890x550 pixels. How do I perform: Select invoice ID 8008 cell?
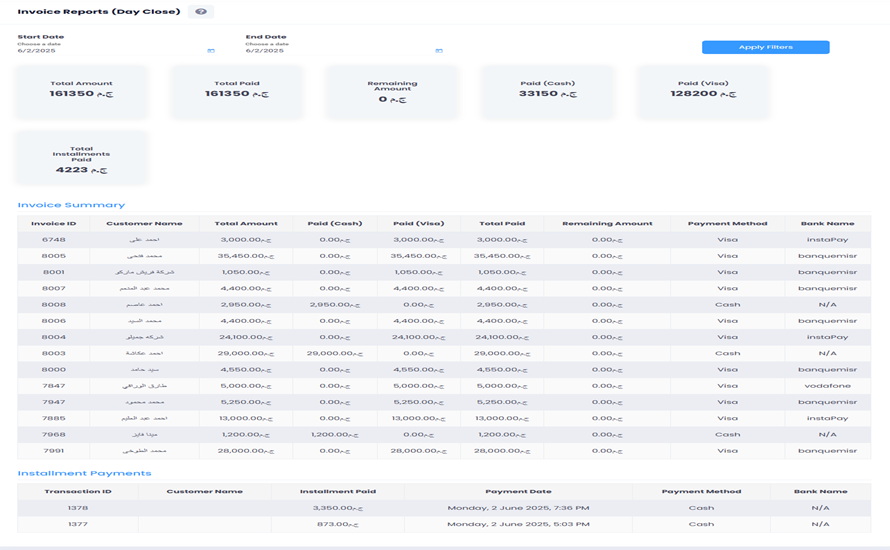click(53, 305)
